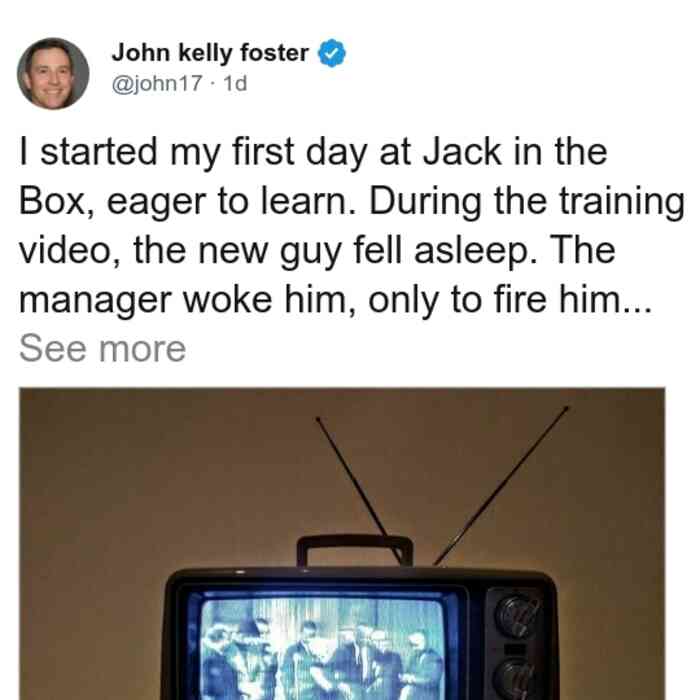This screenshot has height=700, width=700.
Task: Click the TV carrying handle in the photo
Action: (355, 551)
